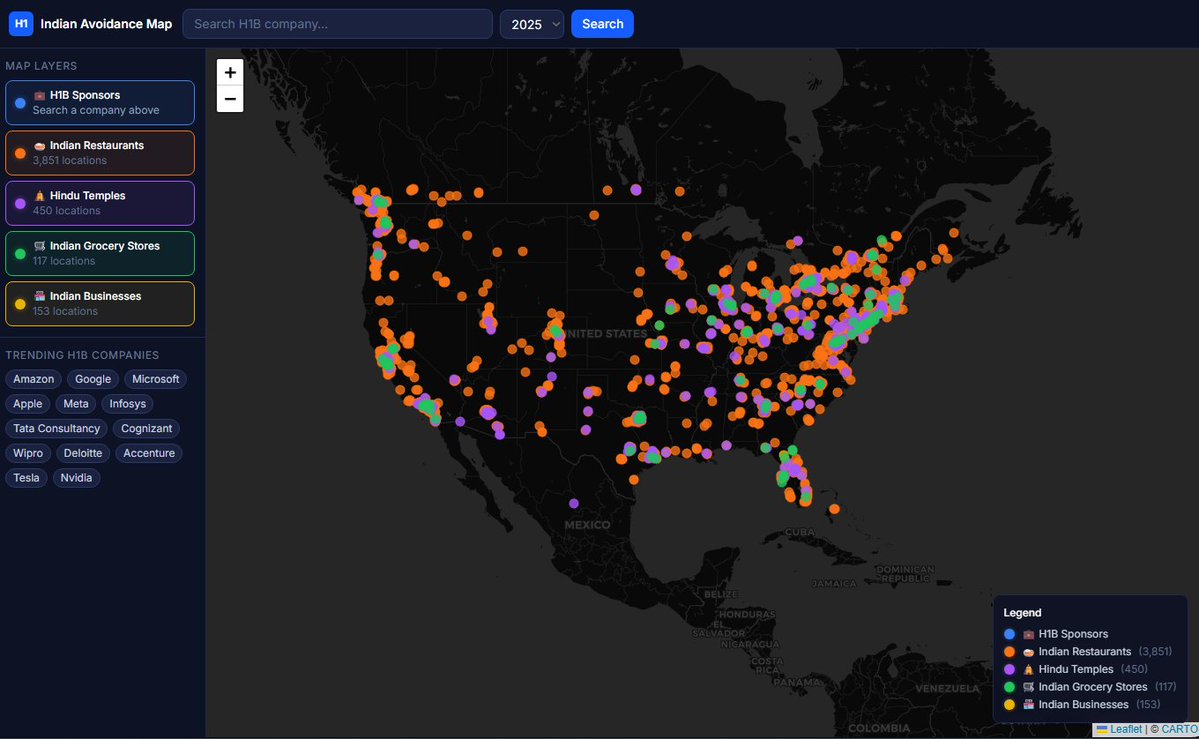This screenshot has height=739, width=1199.
Task: Click the briefcase icon in the Legend
Action: tap(1028, 634)
